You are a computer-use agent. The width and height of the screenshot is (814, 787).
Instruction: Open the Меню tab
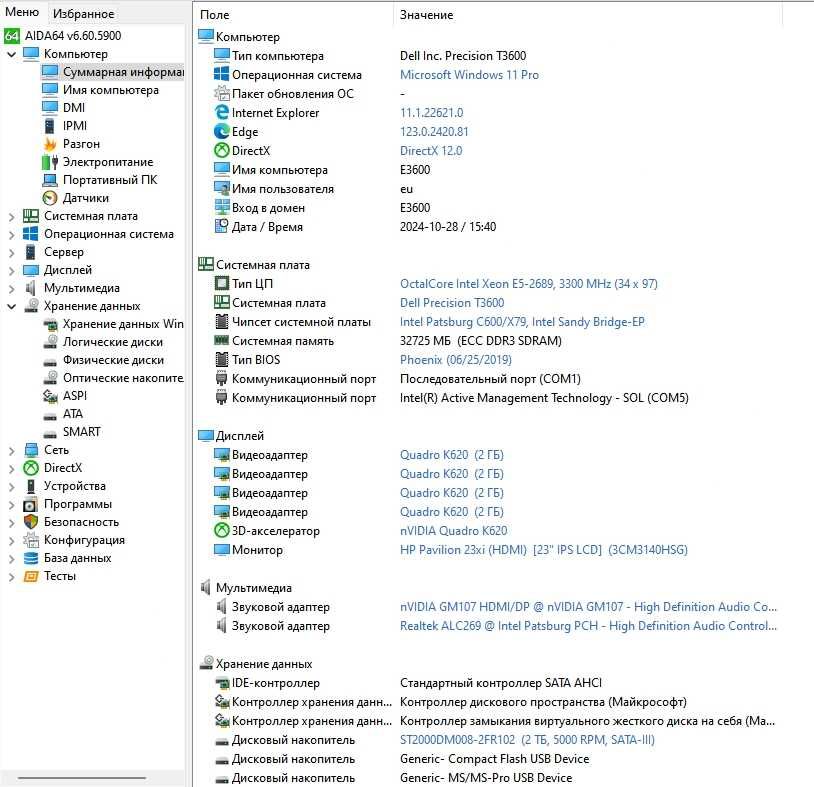tap(22, 12)
